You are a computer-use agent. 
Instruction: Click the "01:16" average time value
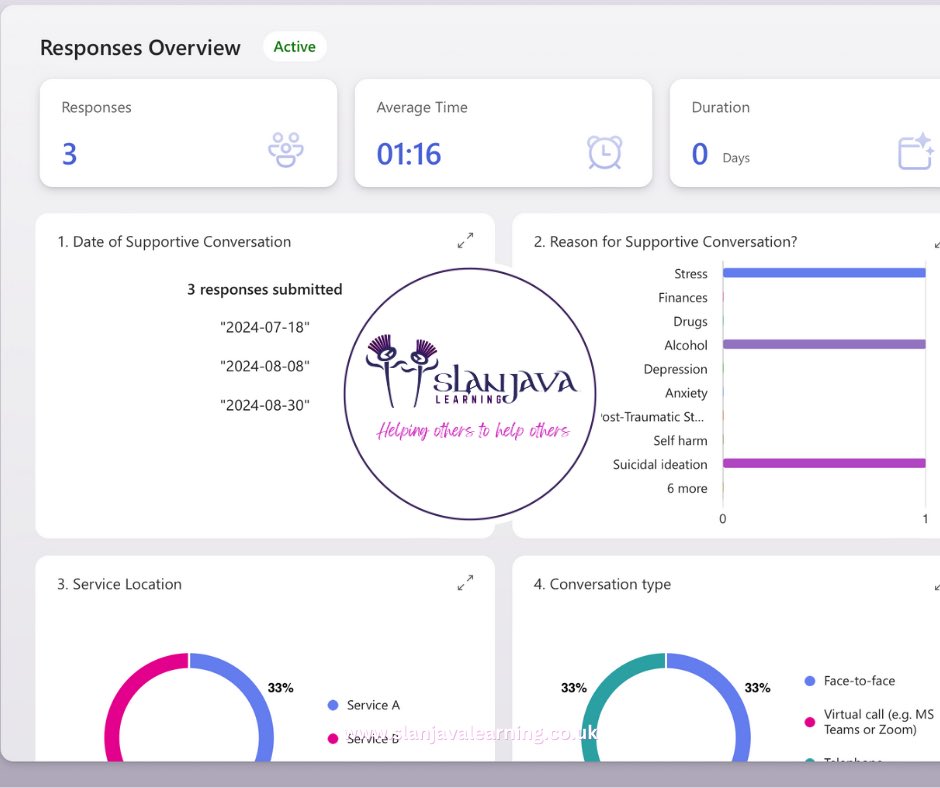(x=409, y=154)
